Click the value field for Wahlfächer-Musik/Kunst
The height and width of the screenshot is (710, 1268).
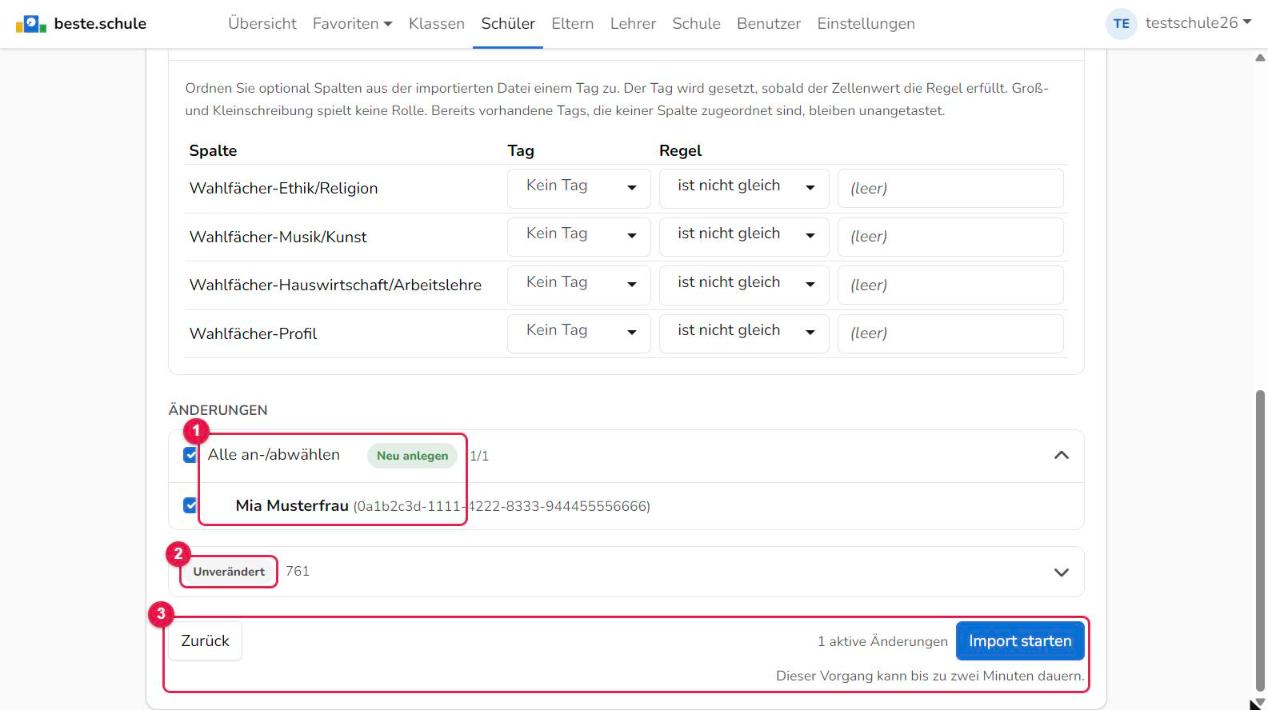coord(951,237)
